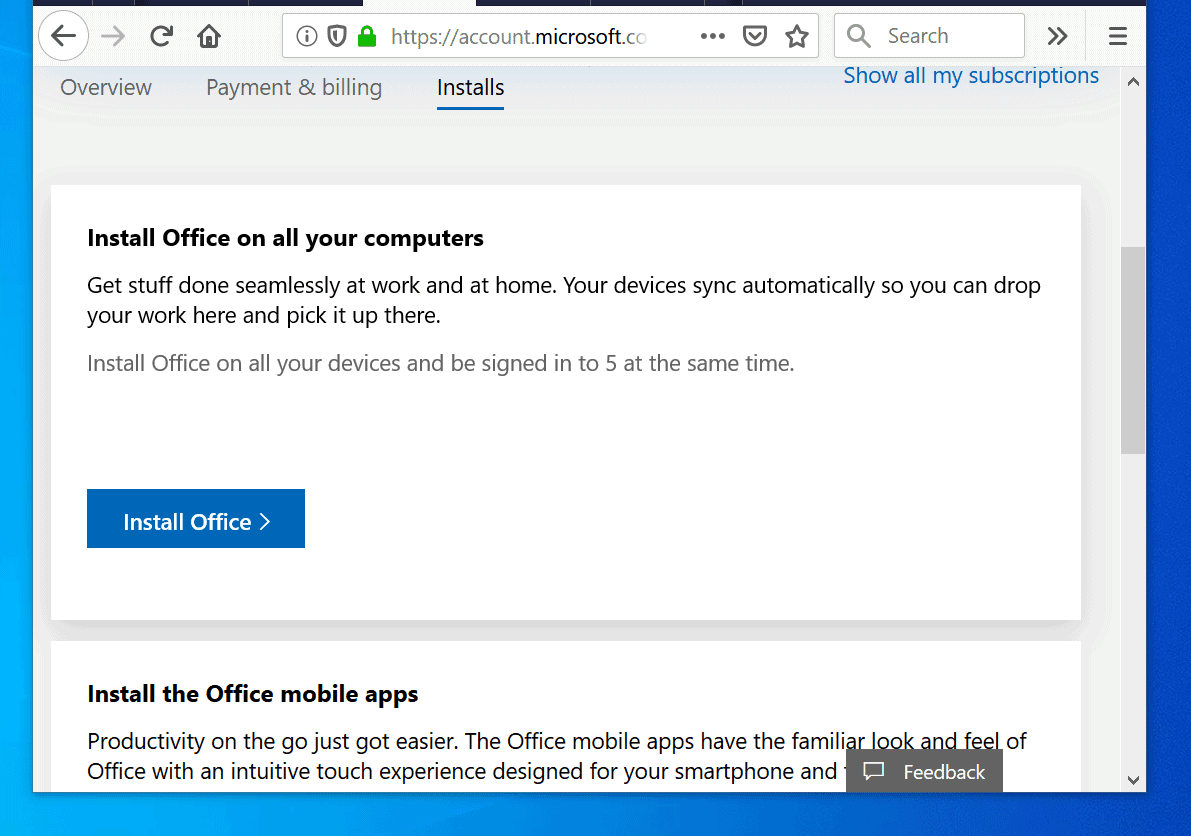The width and height of the screenshot is (1191, 836).
Task: Click the content blocking shield icon
Action: pos(336,35)
